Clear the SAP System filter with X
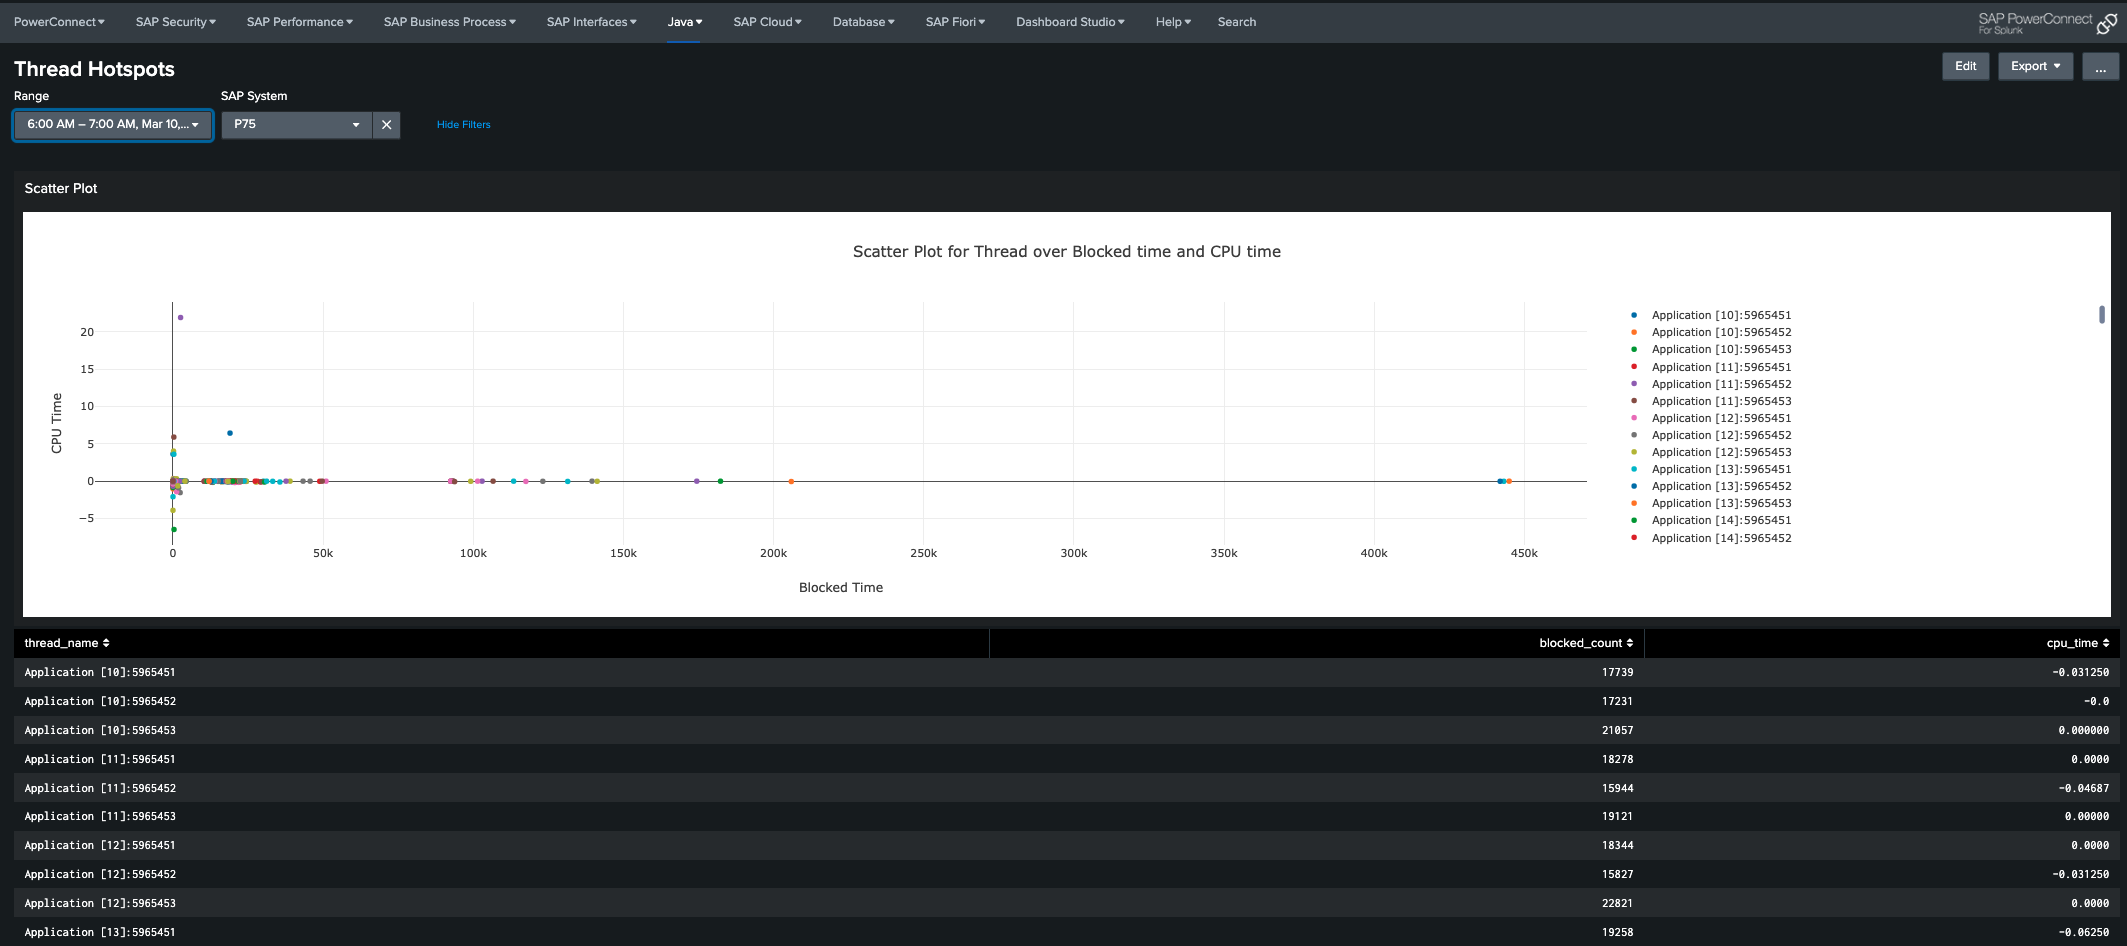This screenshot has height=946, width=2127. [x=386, y=125]
